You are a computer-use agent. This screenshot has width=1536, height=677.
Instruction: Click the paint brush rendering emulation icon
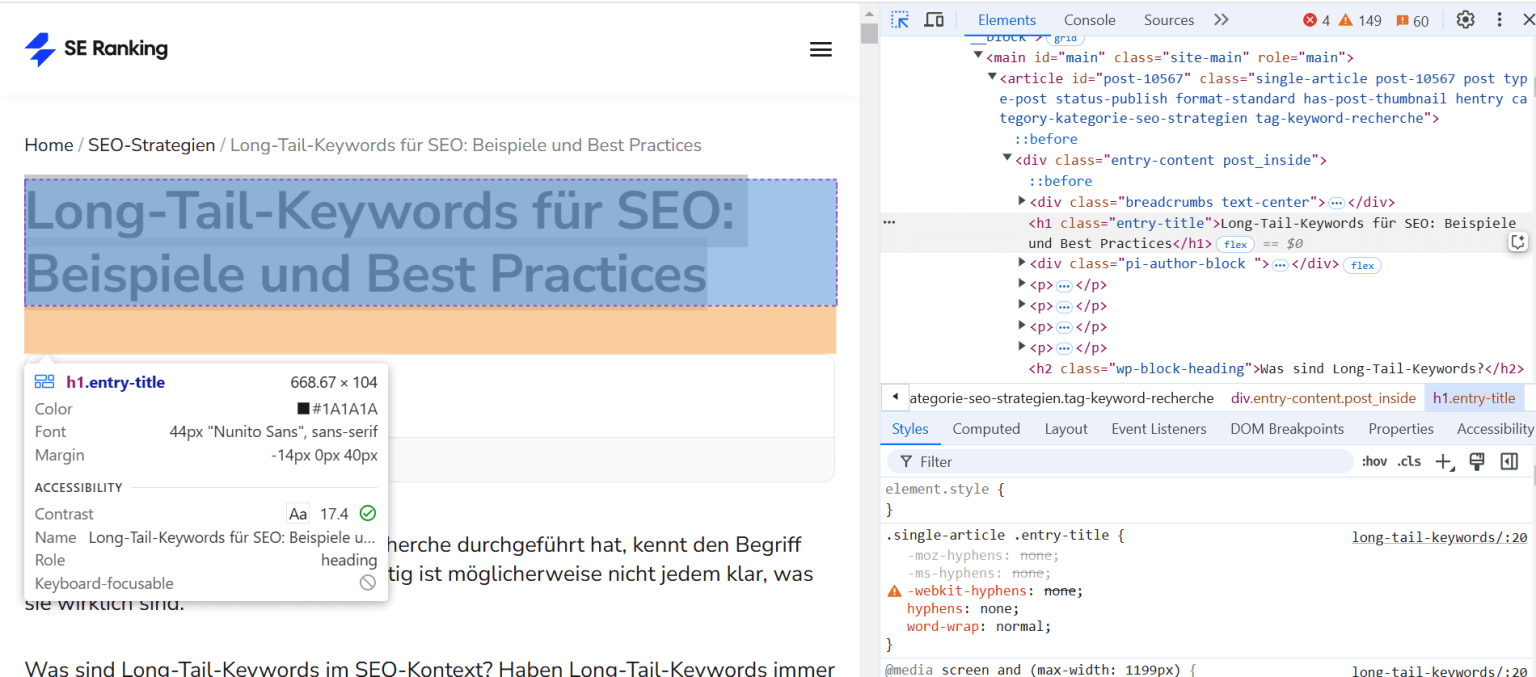(1477, 461)
